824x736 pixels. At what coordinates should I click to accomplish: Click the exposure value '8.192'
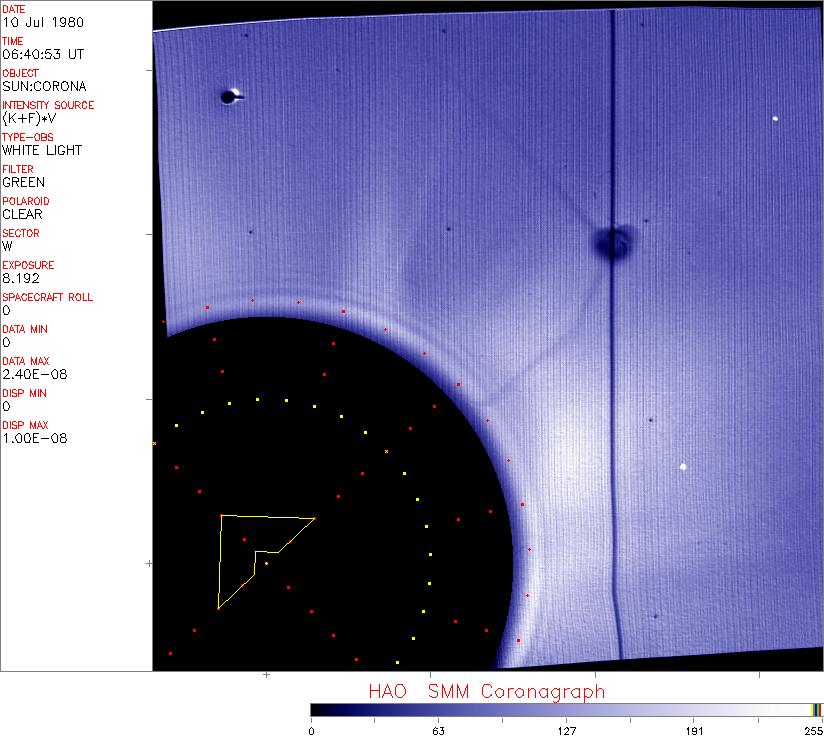(x=20, y=278)
